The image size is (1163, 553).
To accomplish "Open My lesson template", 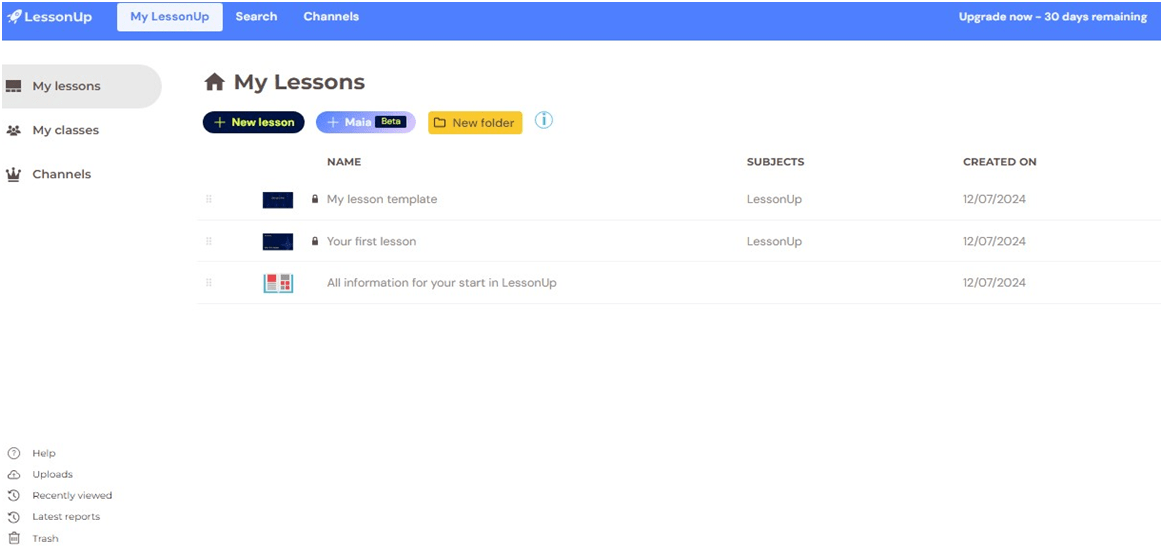I will [382, 199].
